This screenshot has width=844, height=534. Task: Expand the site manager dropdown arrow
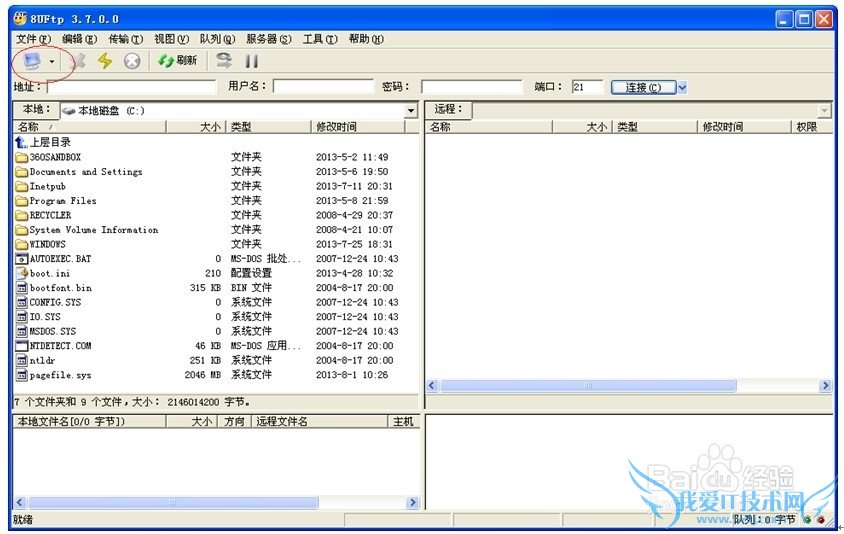tap(52, 61)
